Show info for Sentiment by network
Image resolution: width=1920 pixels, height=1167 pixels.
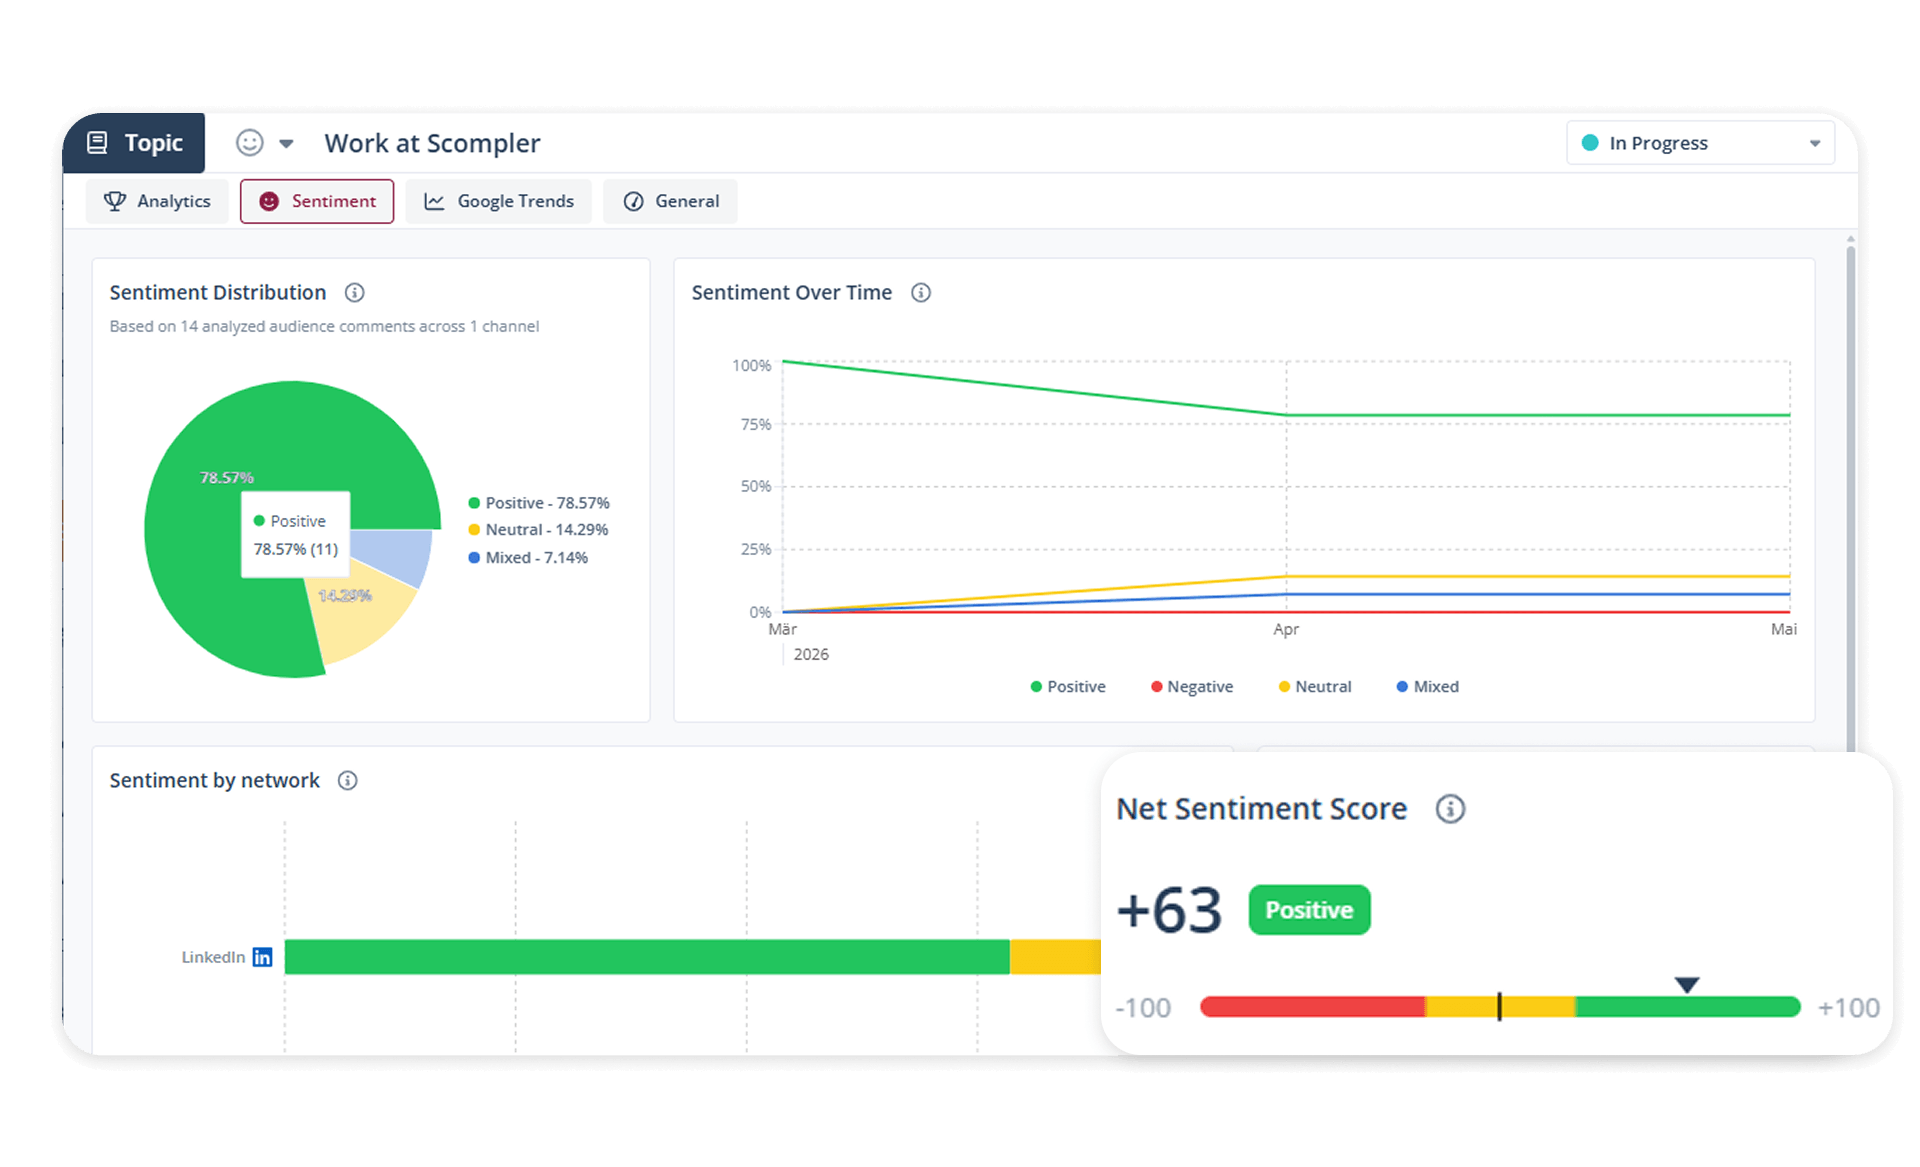coord(348,781)
